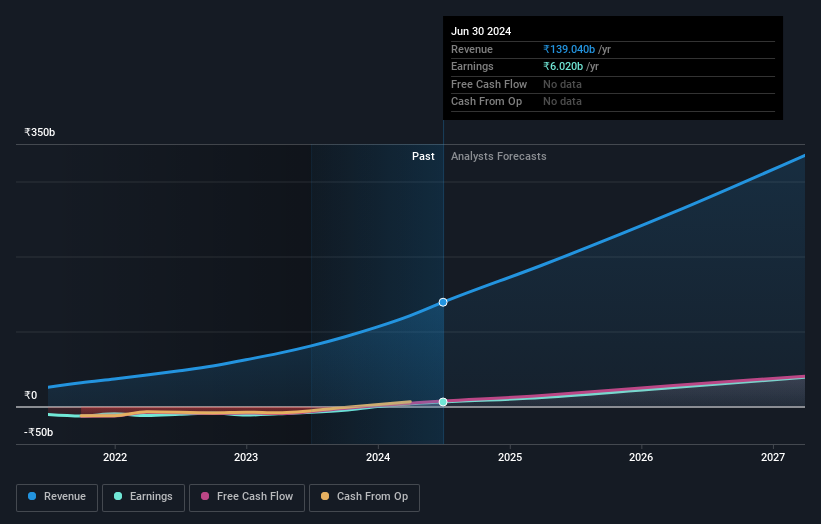Screen dimensions: 821x524
Task: Toggle the Free Cash Flow legend button
Action: [x=247, y=497]
